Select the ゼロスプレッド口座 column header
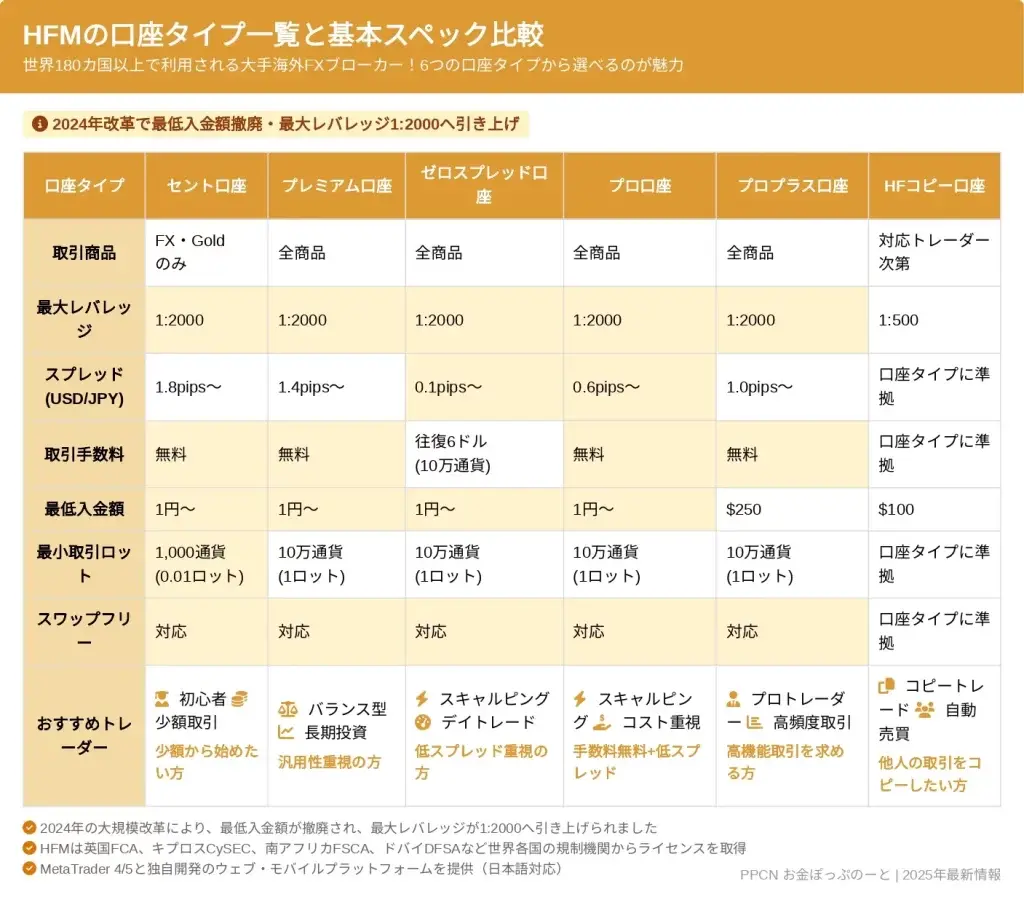 484,185
